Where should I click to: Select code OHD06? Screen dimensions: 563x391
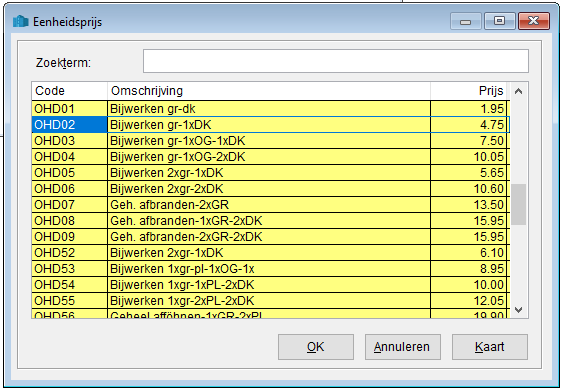pos(70,189)
